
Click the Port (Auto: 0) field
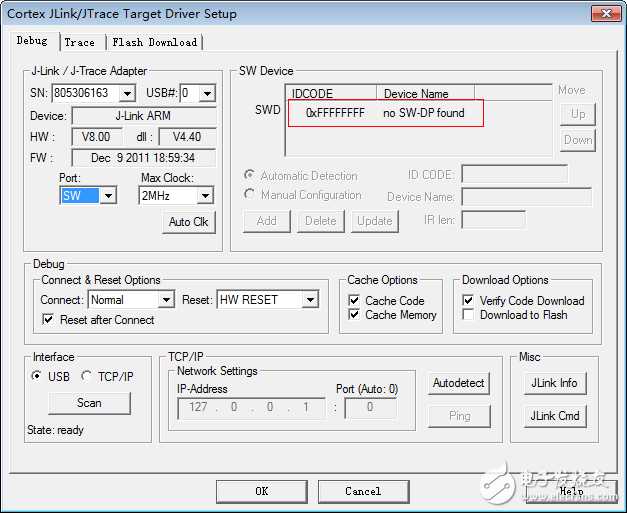371,407
